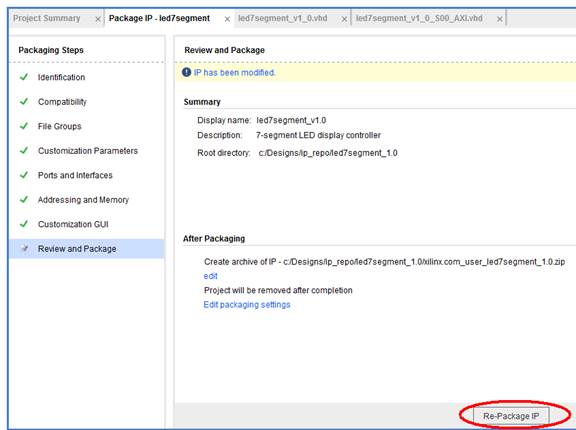The width and height of the screenshot is (576, 430).
Task: Click the edit archive link
Action: click(210, 276)
